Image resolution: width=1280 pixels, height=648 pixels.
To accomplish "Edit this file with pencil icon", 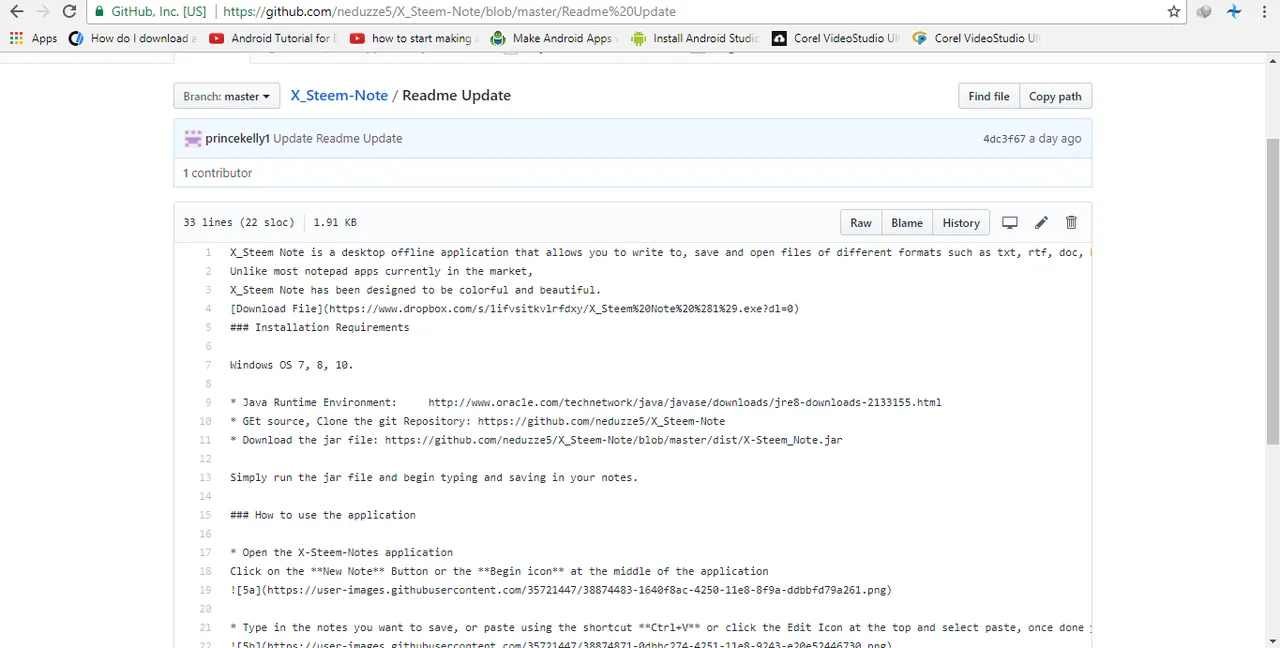I will click(x=1041, y=223).
